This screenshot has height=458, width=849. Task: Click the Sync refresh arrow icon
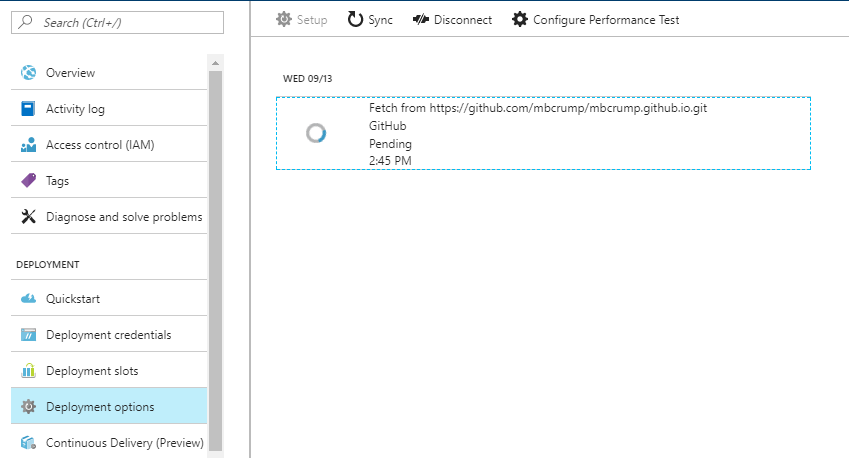click(x=355, y=19)
